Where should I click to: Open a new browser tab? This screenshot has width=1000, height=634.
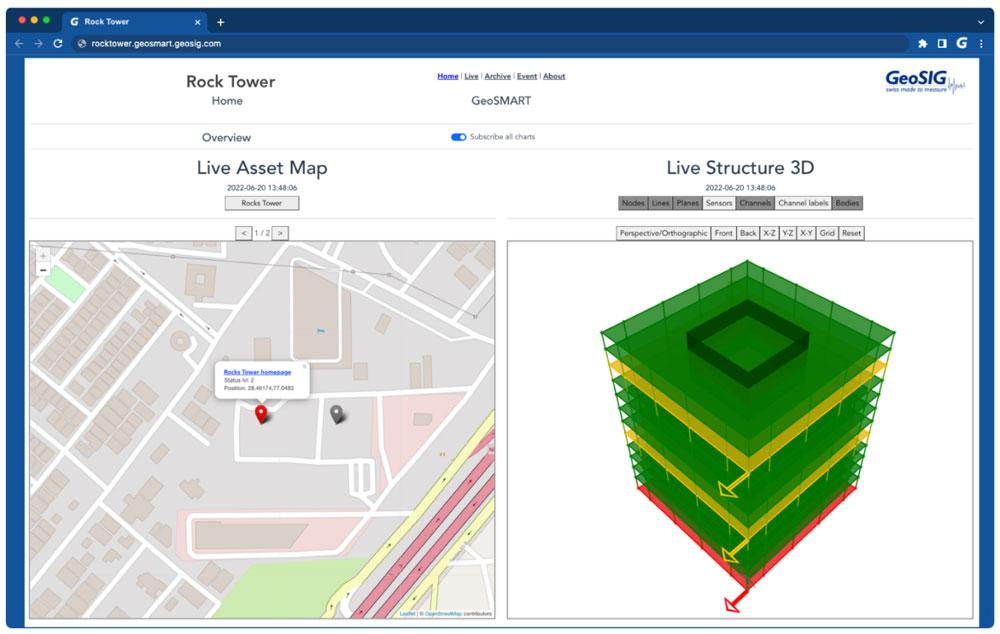[221, 22]
